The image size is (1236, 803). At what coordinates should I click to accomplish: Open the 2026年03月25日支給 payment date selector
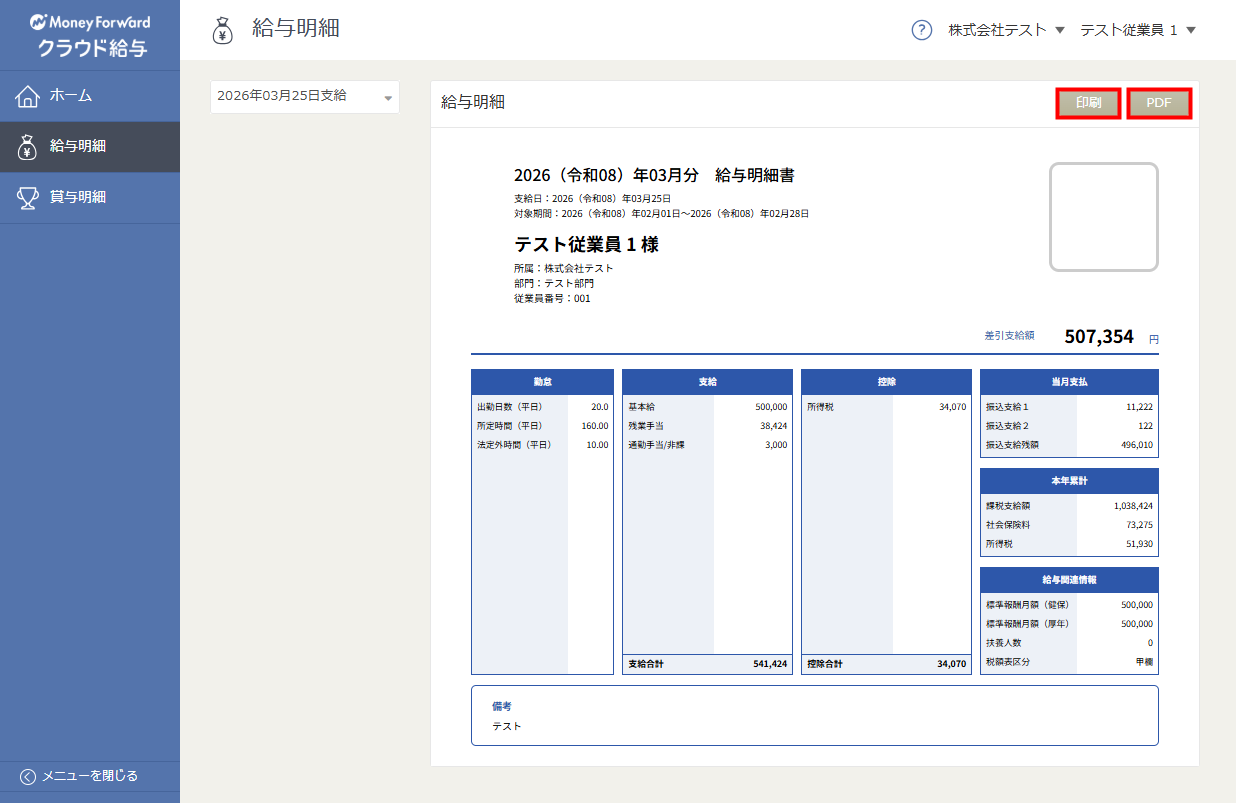click(x=304, y=97)
